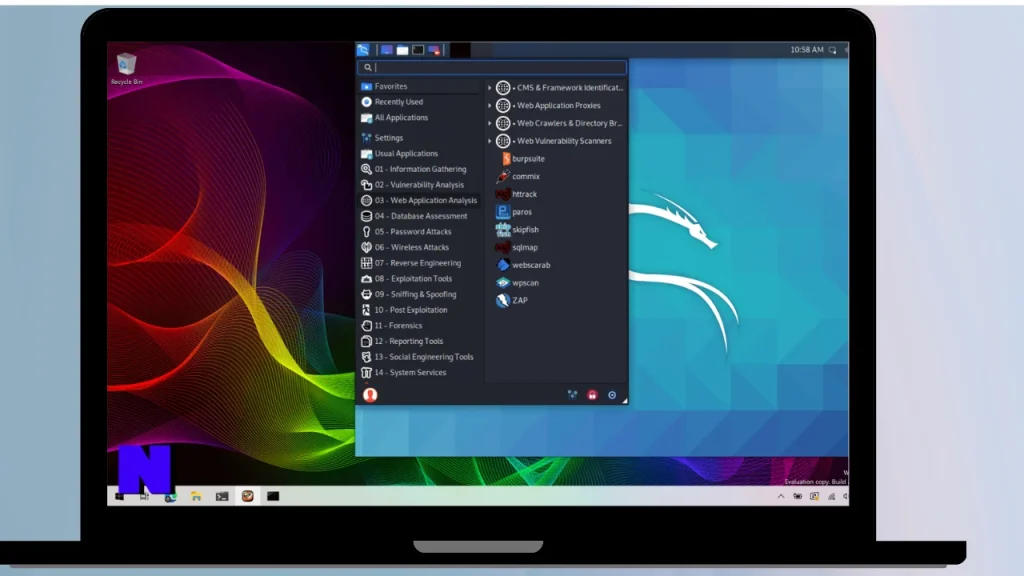
Task: Select 03 - Web Application Analysis category
Action: click(419, 200)
